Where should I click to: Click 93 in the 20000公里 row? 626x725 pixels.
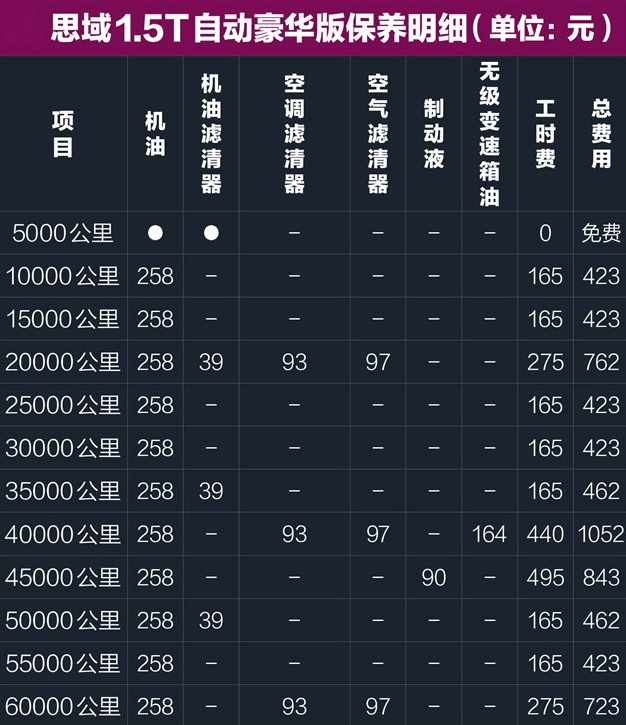pos(295,362)
